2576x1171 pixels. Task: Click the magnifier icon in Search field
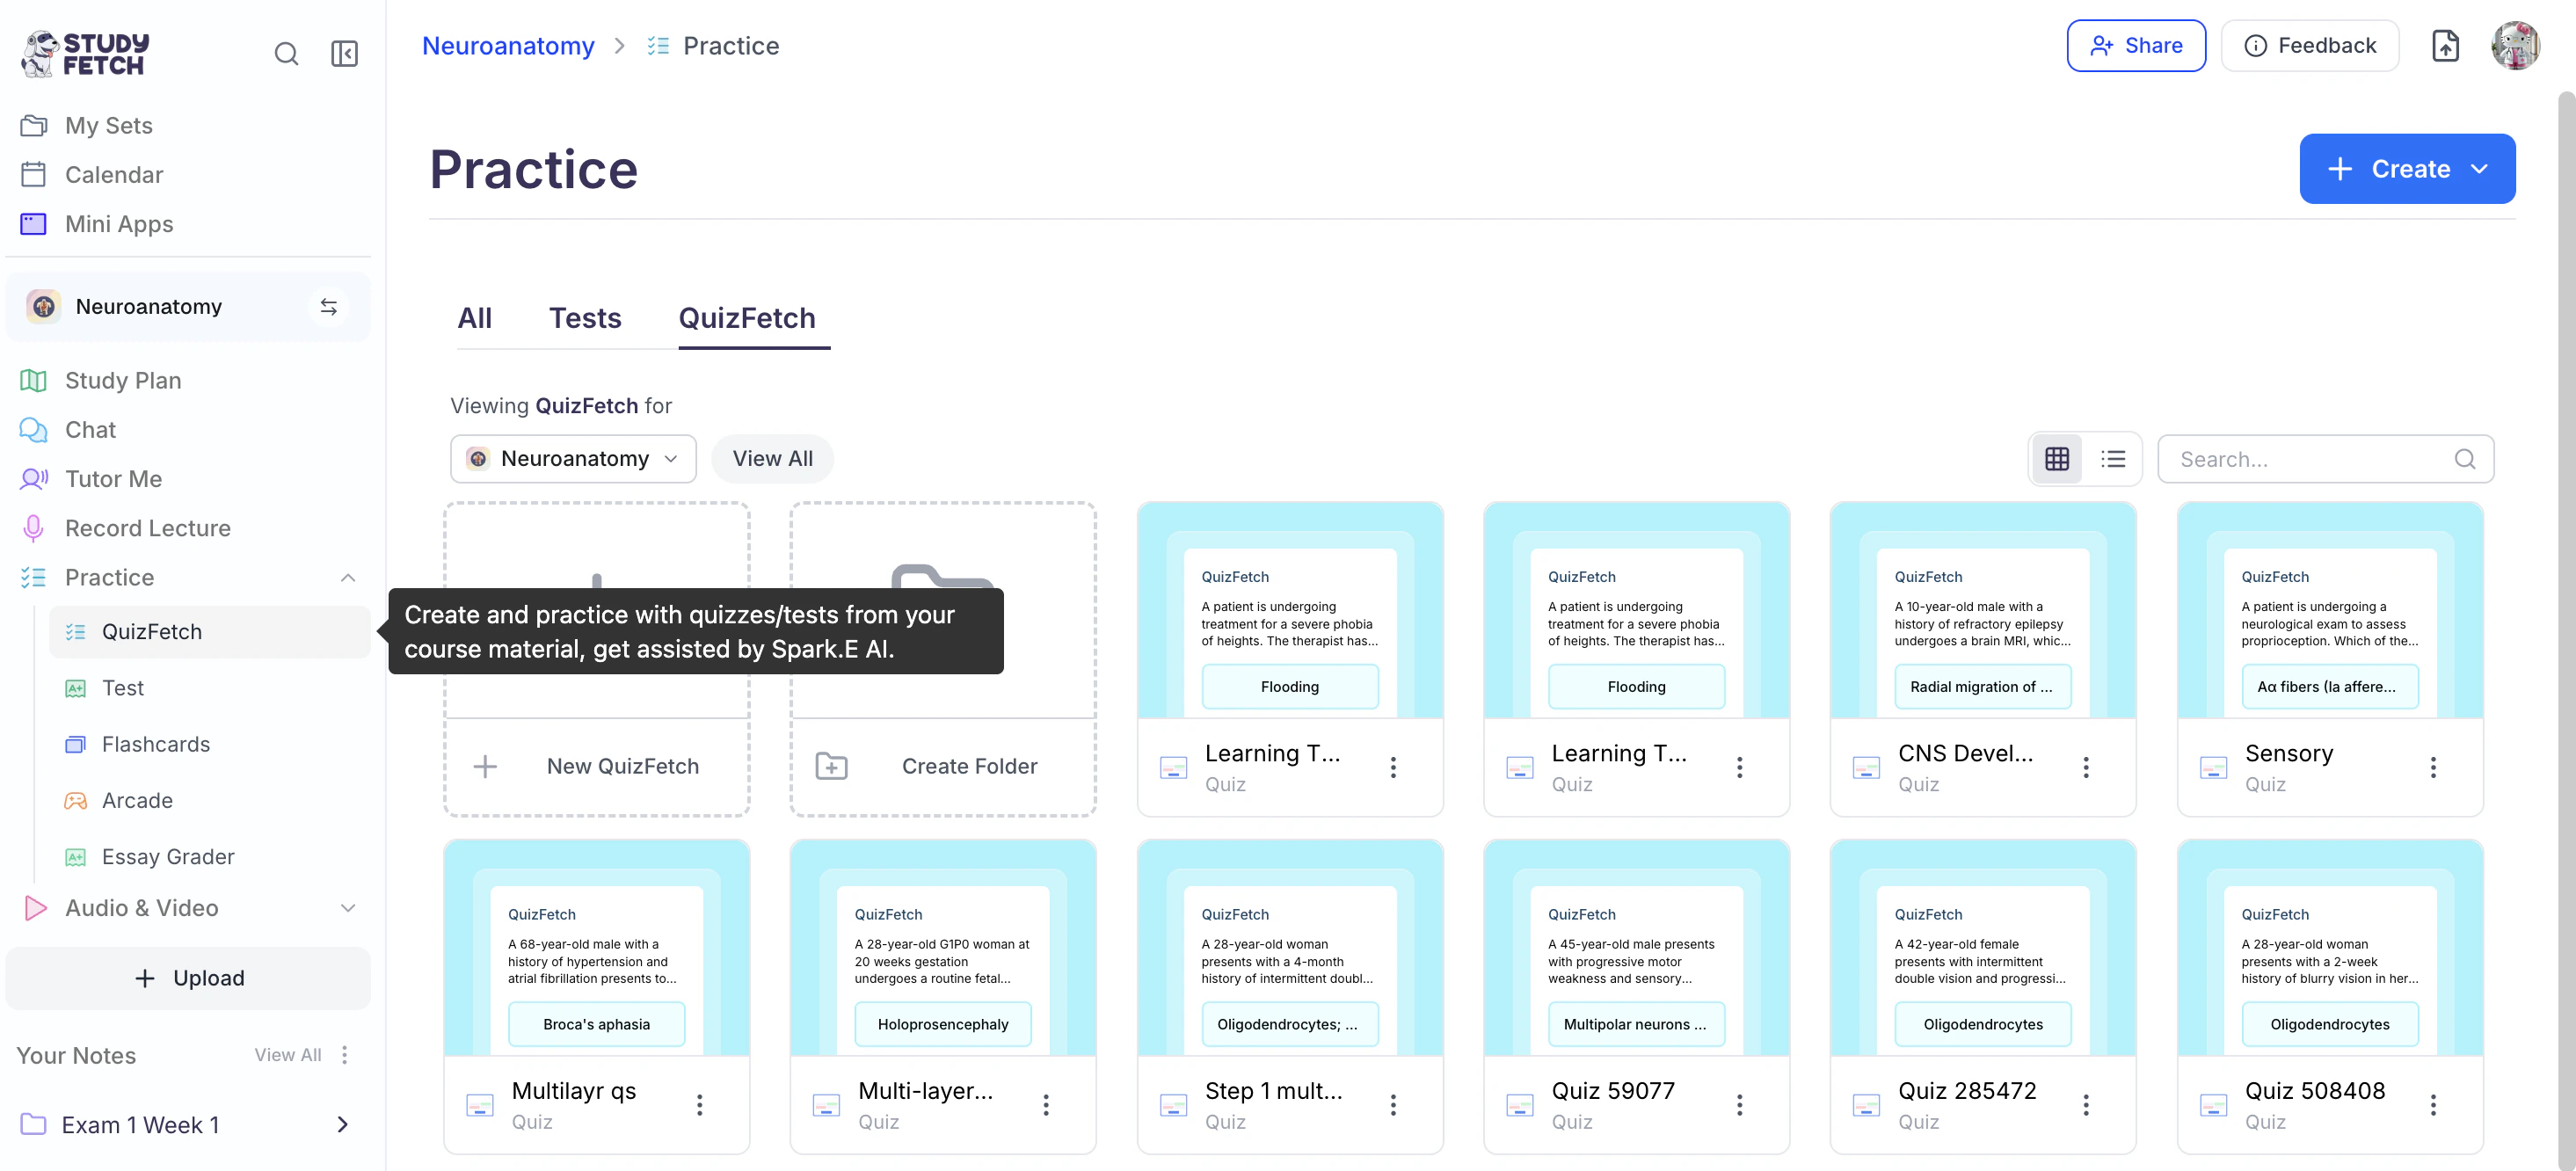pos(2465,458)
